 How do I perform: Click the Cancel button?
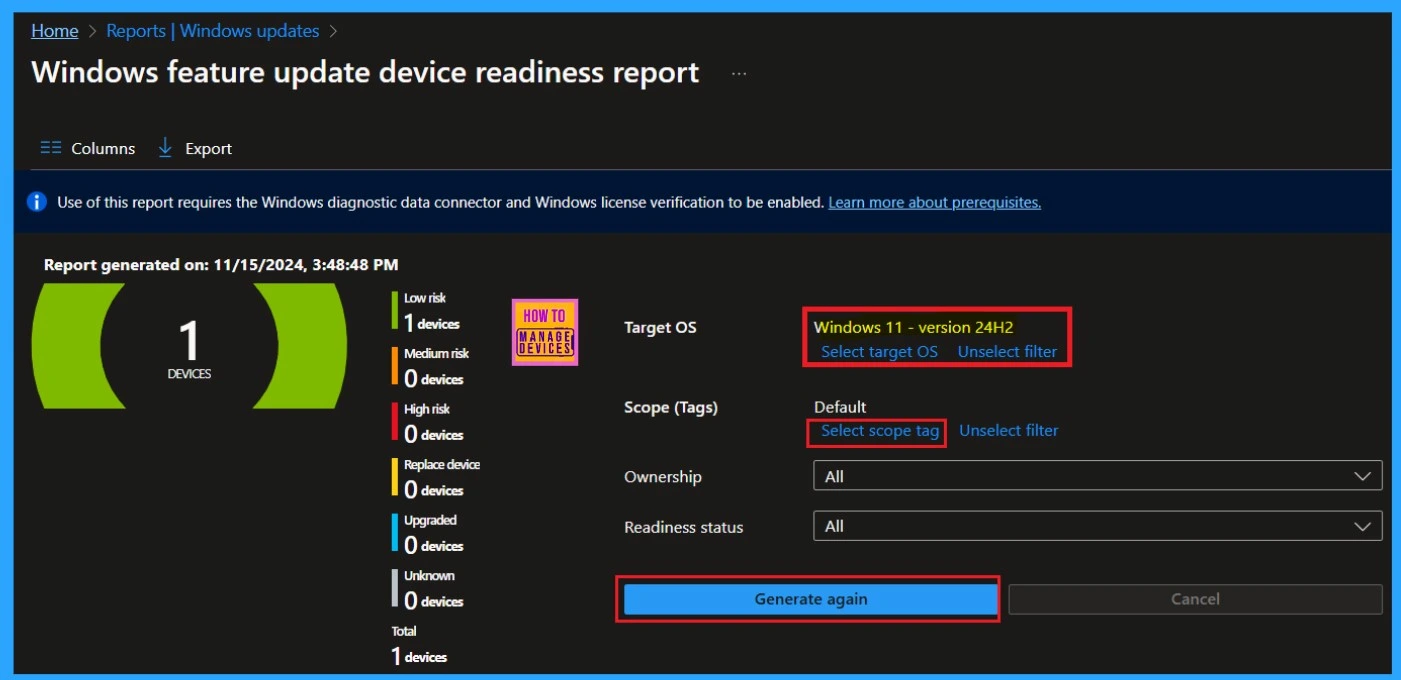coord(1195,599)
